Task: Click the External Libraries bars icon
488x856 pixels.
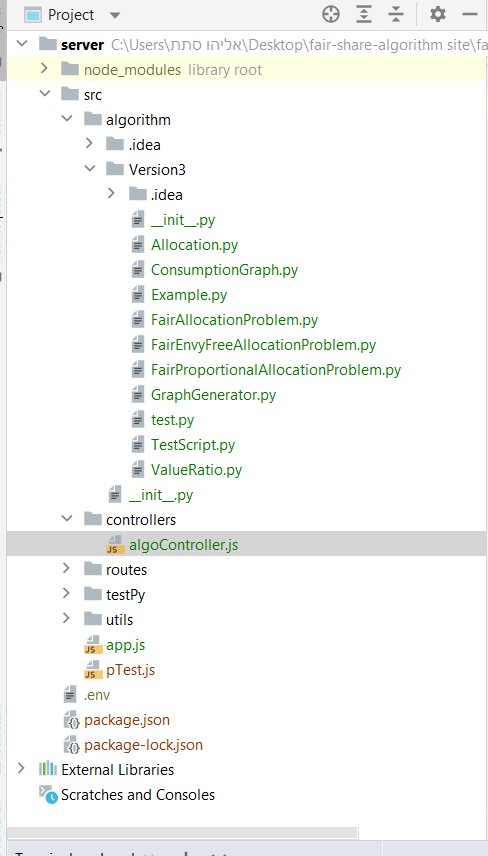Action: pyautogui.click(x=48, y=769)
